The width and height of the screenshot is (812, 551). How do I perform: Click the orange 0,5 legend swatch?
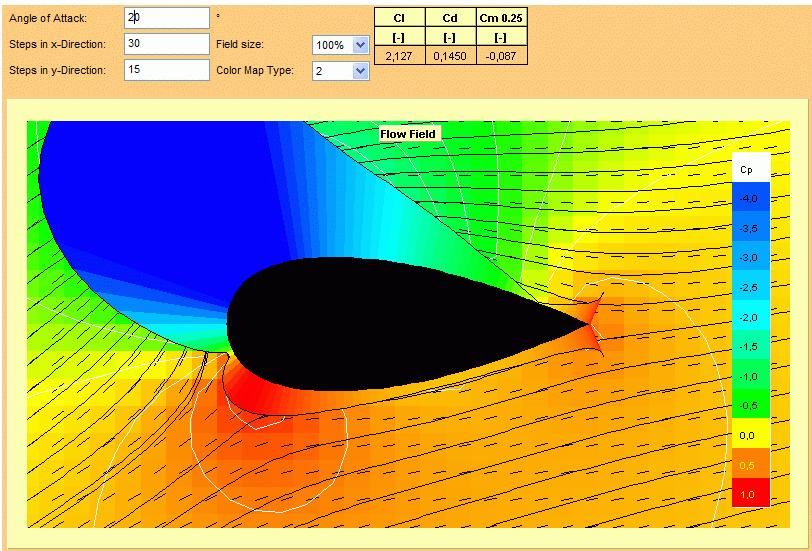coord(749,465)
